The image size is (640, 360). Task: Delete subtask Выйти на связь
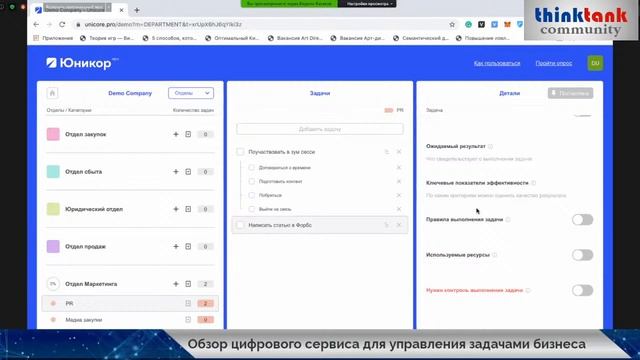[x=399, y=209]
